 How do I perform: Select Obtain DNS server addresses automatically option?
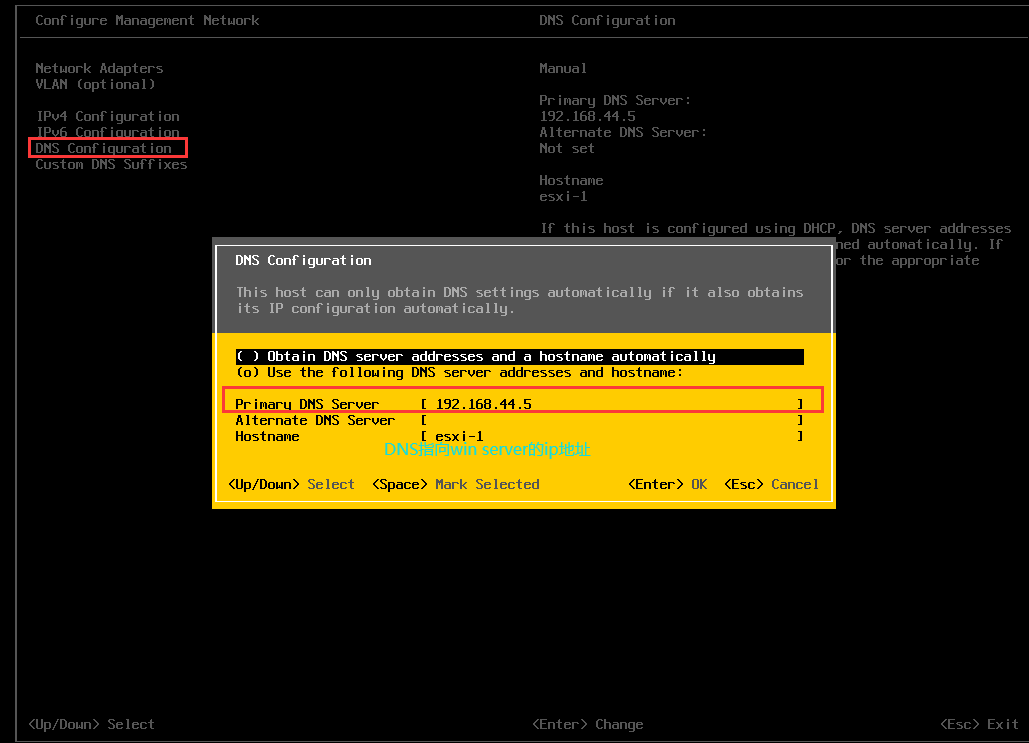pos(475,356)
